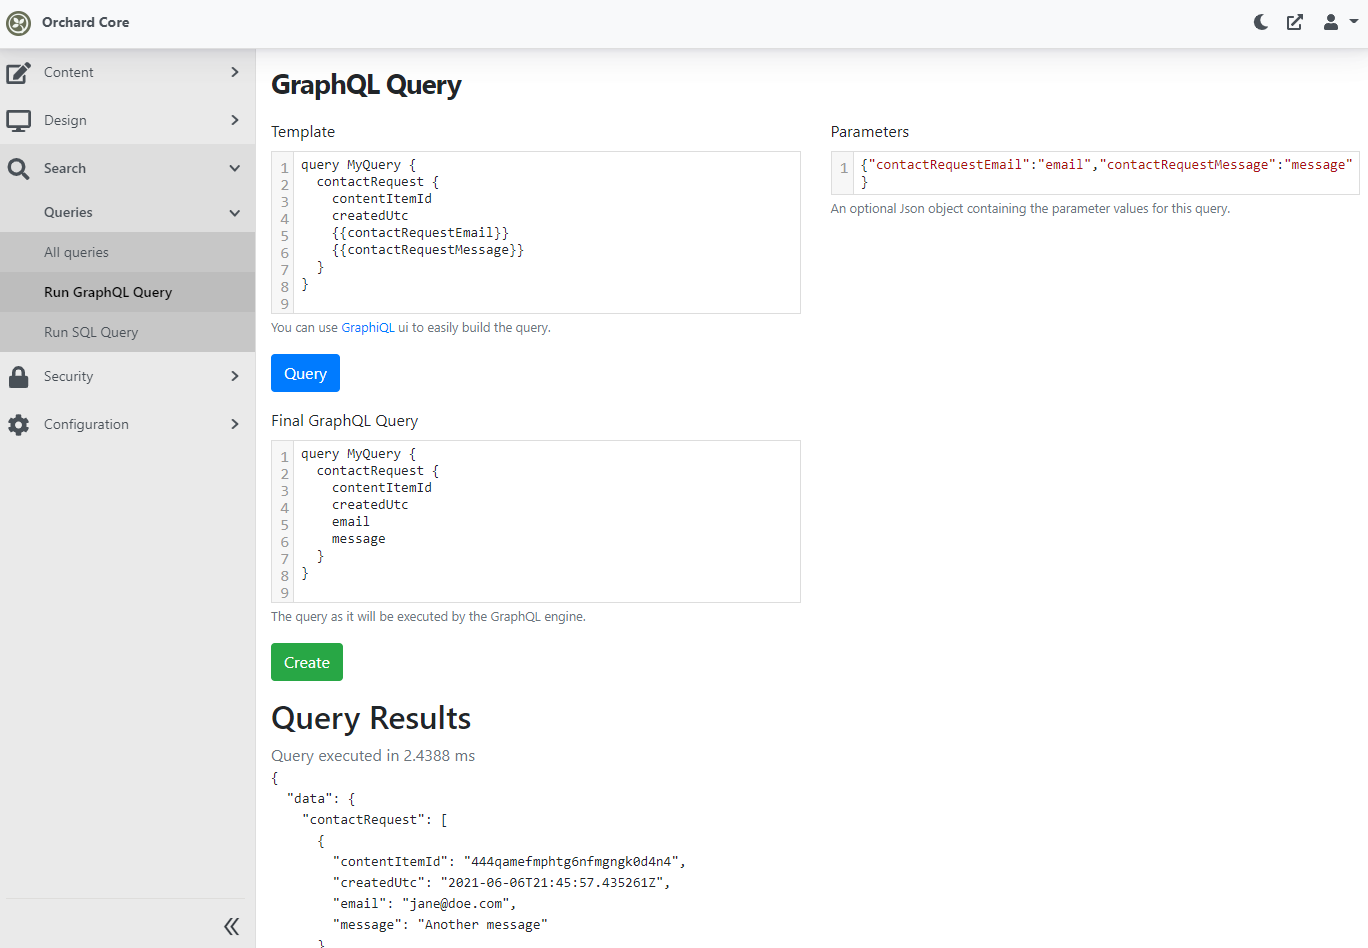Click the Query Results heading

[x=371, y=718]
